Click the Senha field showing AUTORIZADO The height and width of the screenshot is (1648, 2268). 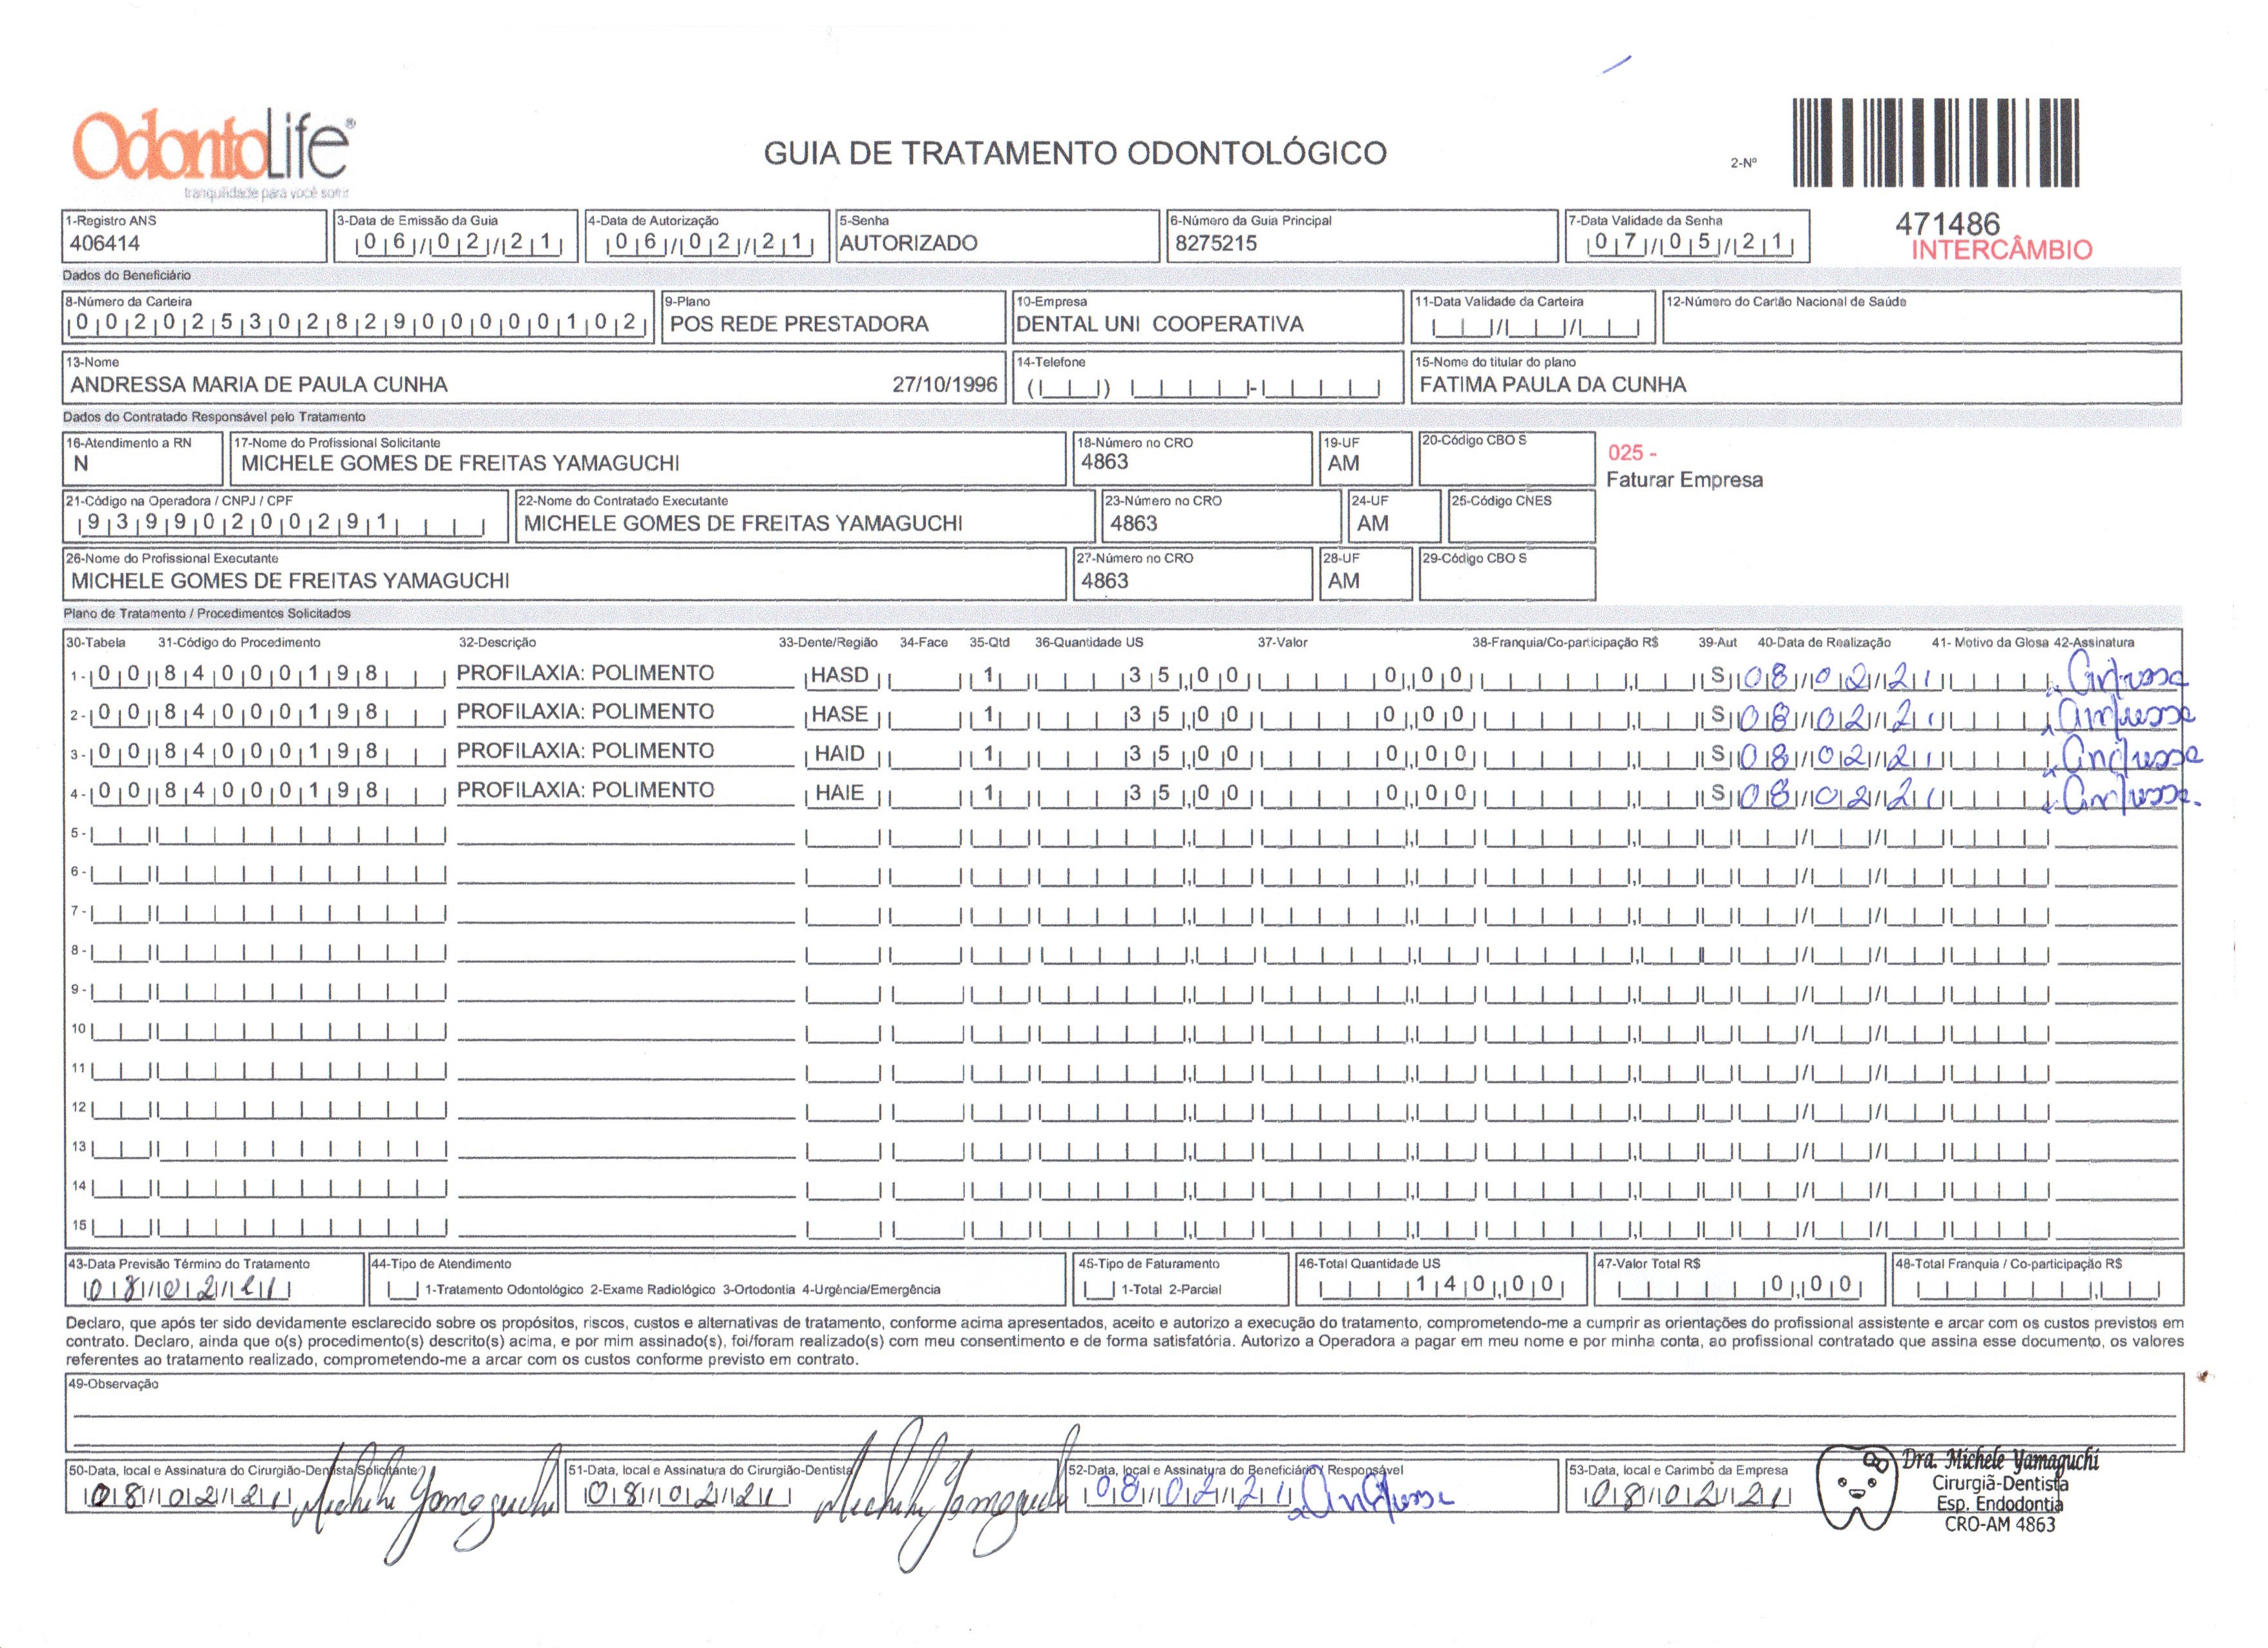(908, 243)
